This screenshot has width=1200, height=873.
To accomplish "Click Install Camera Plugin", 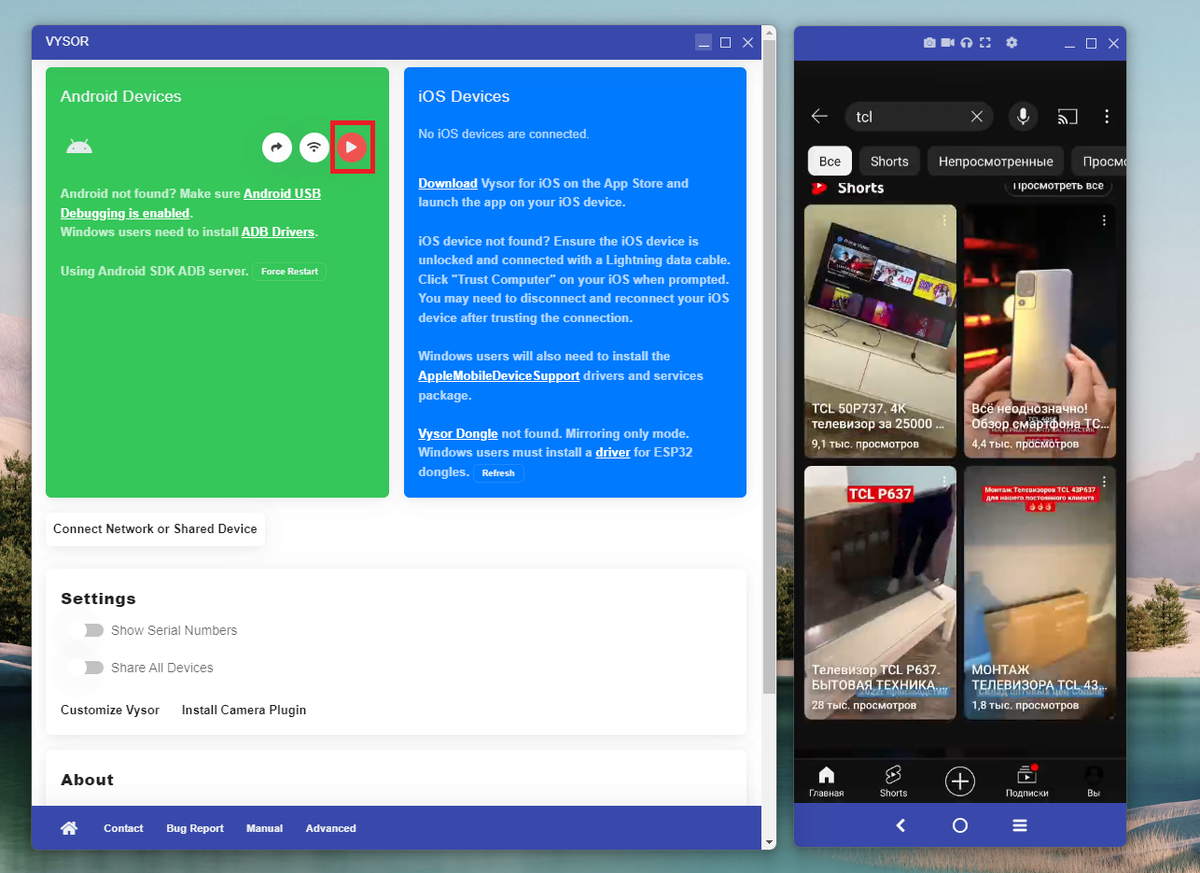I will point(244,710).
